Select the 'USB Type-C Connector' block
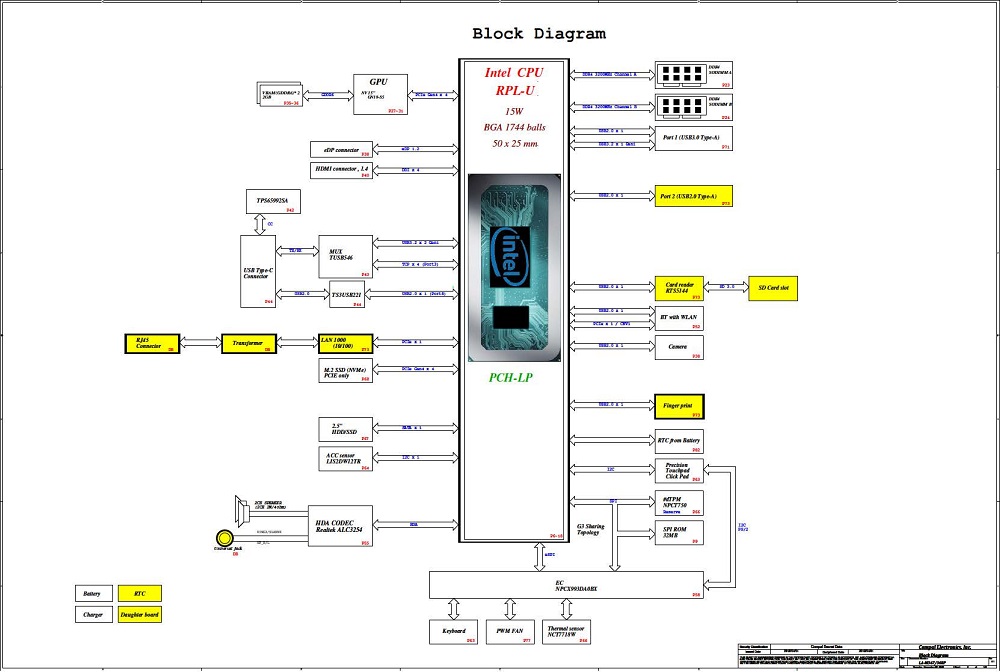Screen dimensions: 1000x672 [x=258, y=272]
